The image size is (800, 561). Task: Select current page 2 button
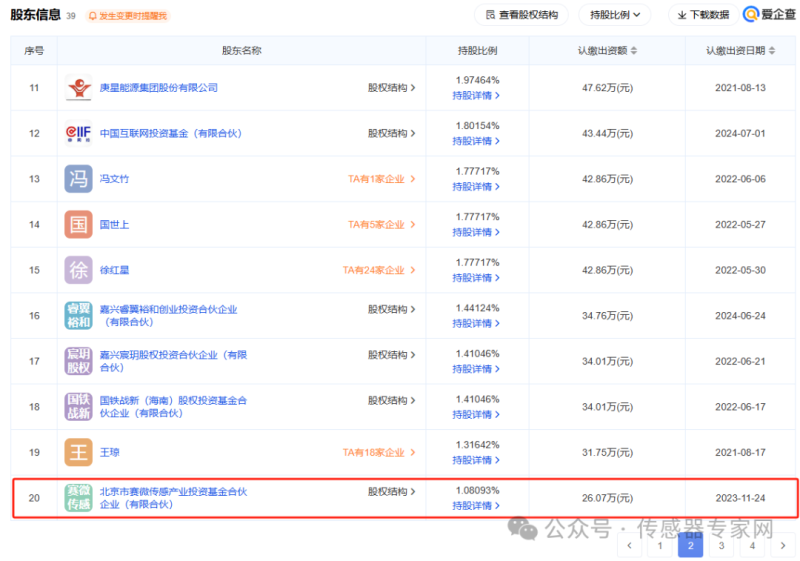pyautogui.click(x=691, y=546)
